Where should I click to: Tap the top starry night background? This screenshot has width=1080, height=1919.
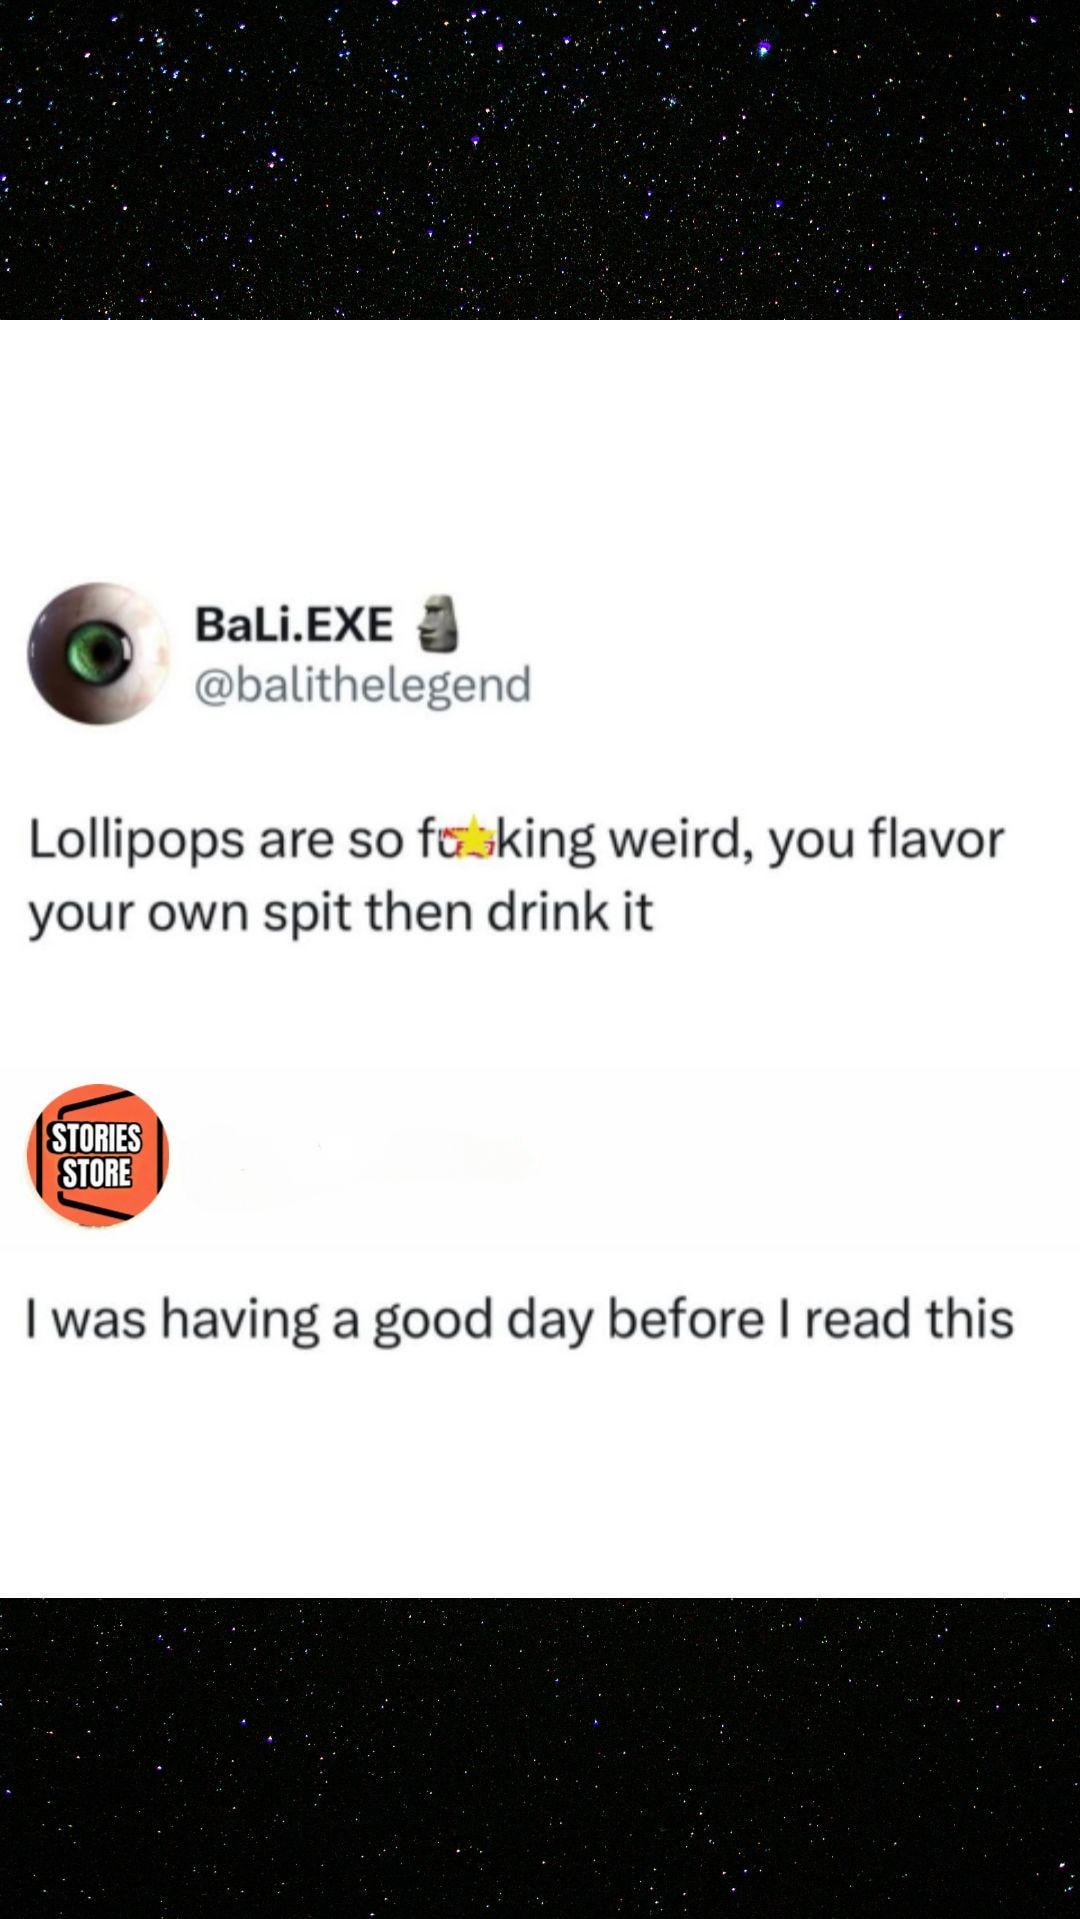point(540,160)
